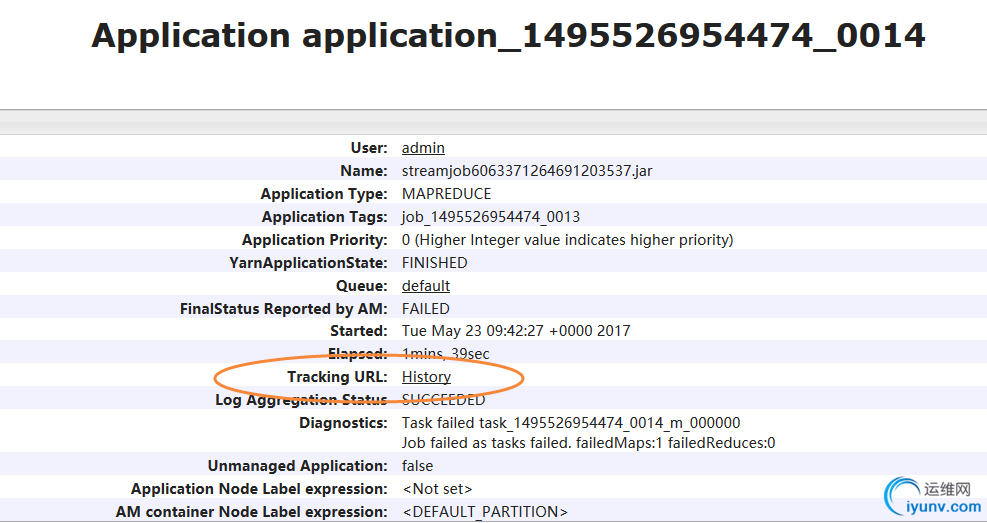Click the Elapsed time value
987x523 pixels.
[x=445, y=354]
